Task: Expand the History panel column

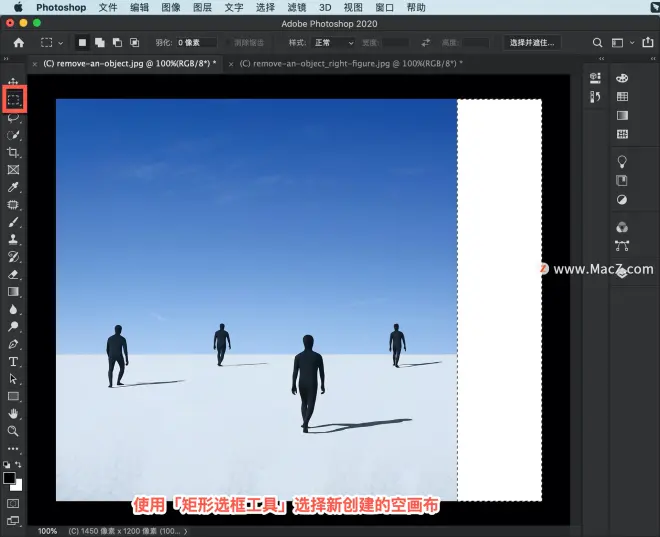Action: click(601, 58)
